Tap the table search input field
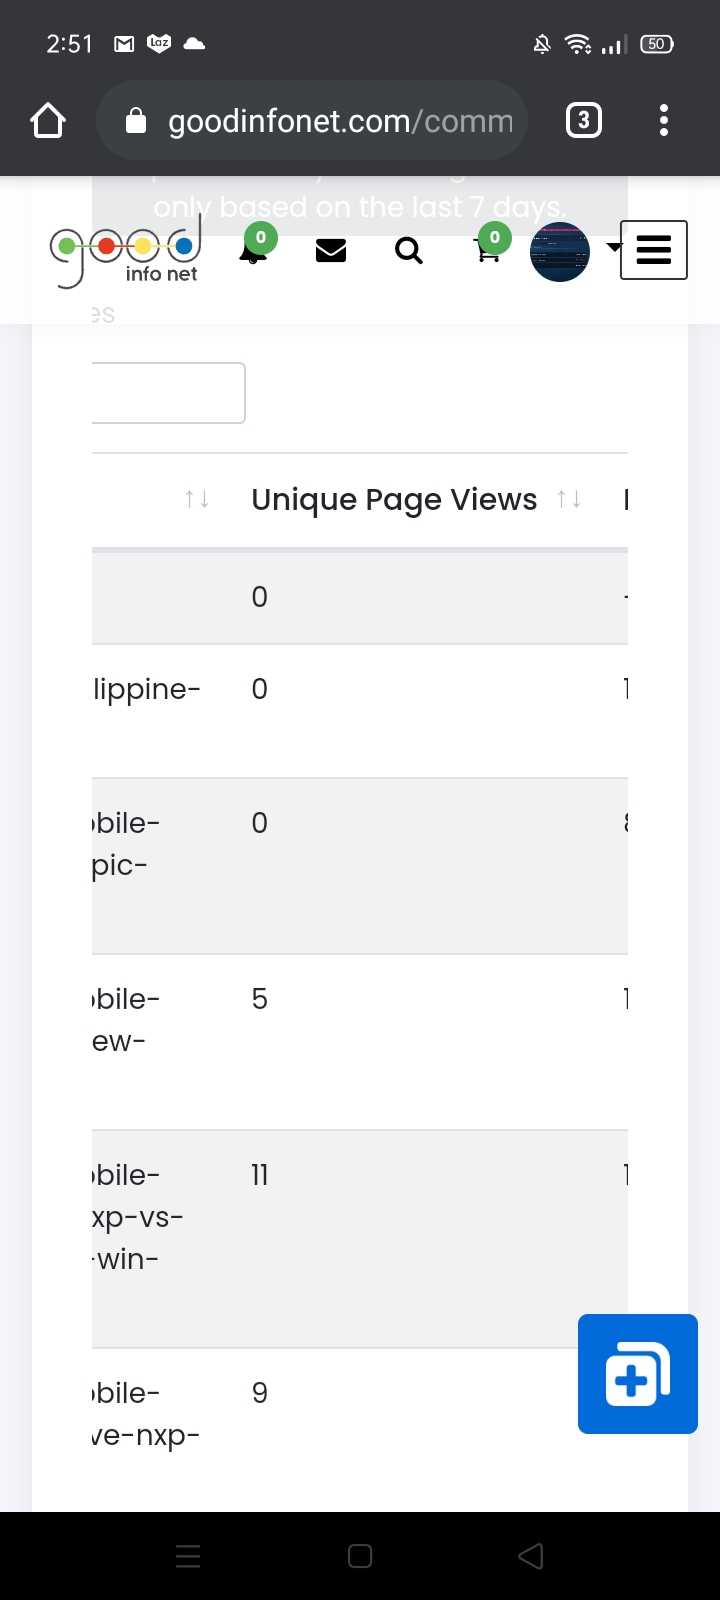The height and width of the screenshot is (1600, 720). click(168, 393)
